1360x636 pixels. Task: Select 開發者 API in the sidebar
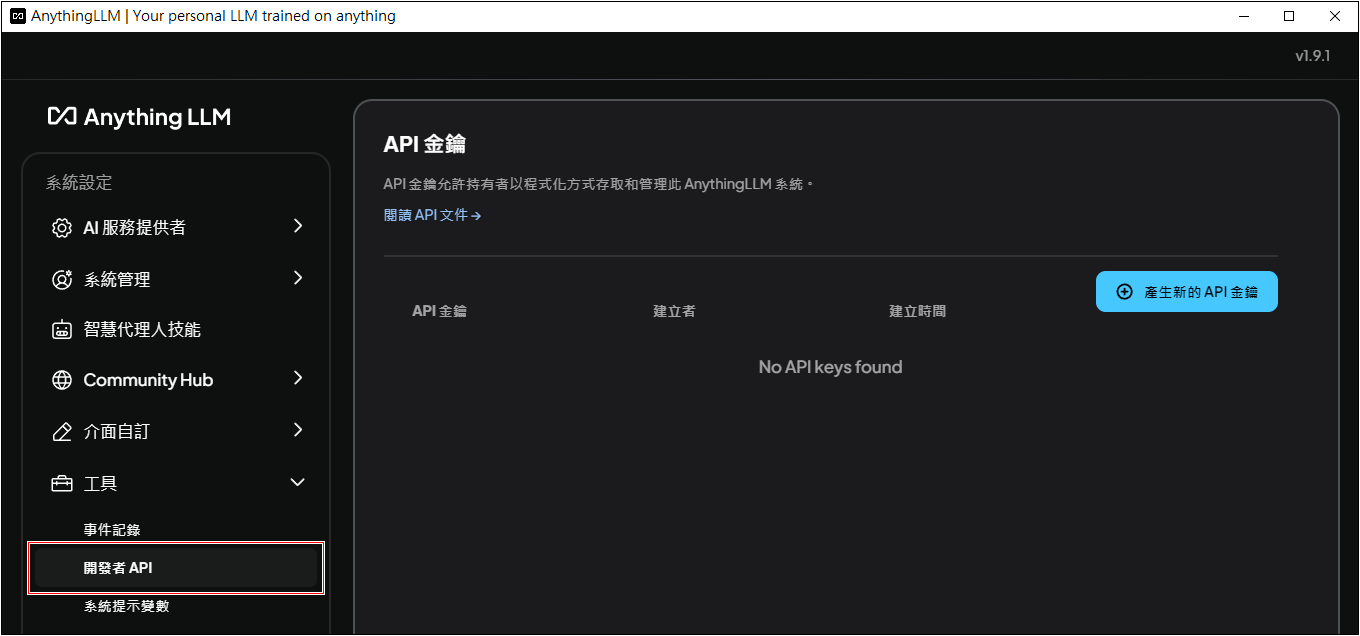coord(118,568)
